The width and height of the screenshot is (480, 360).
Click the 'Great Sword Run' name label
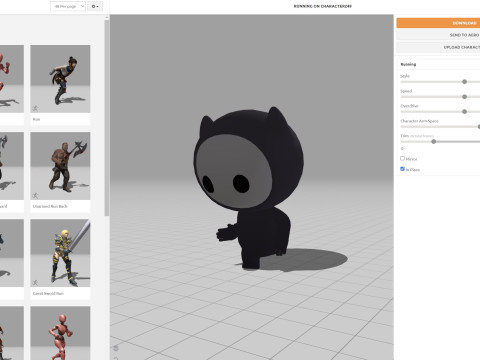click(48, 293)
